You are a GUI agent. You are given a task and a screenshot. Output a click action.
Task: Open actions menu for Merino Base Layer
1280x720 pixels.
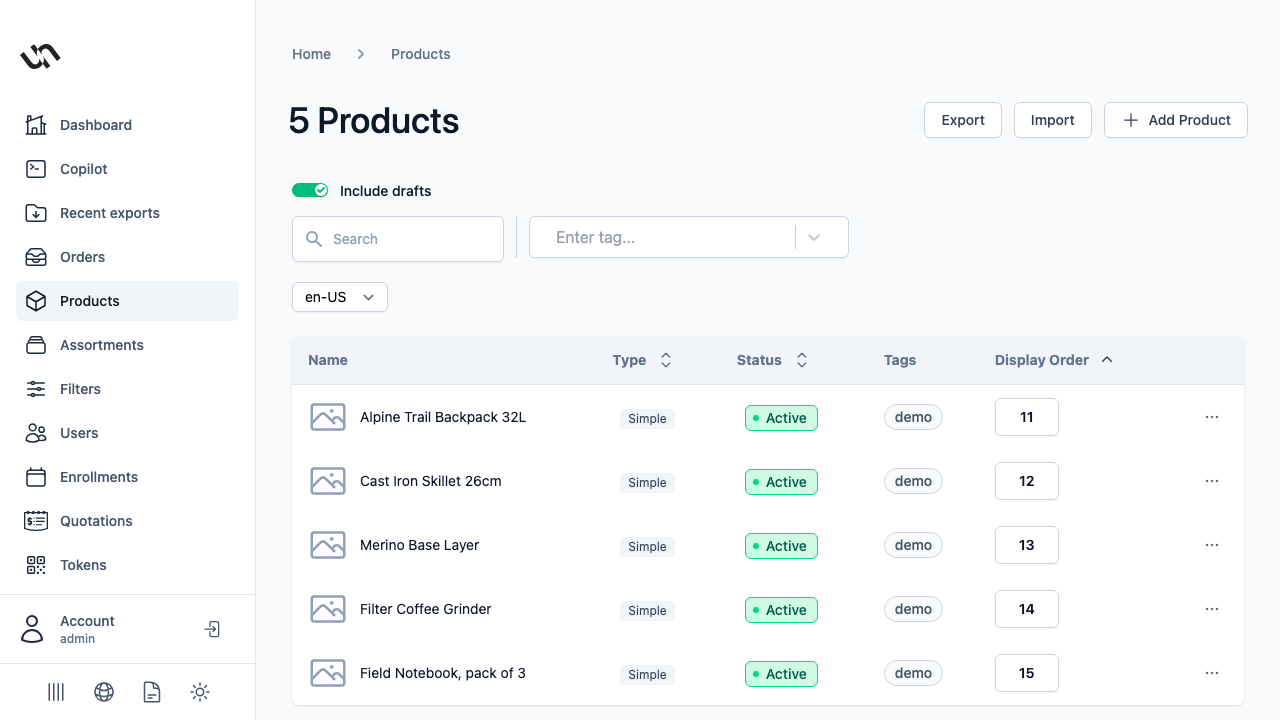coord(1212,545)
